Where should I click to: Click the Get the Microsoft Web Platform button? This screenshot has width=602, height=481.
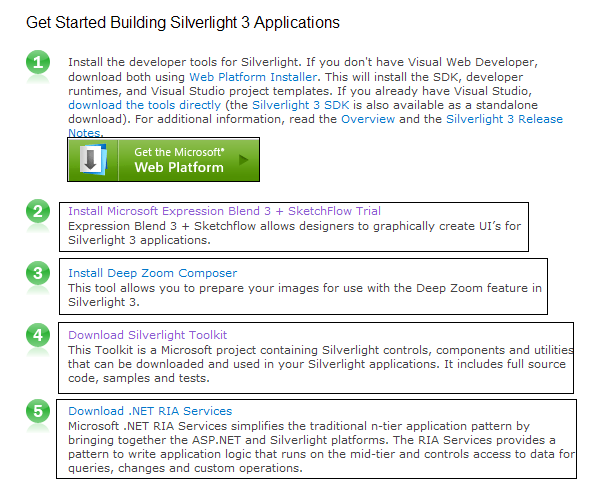coord(164,160)
